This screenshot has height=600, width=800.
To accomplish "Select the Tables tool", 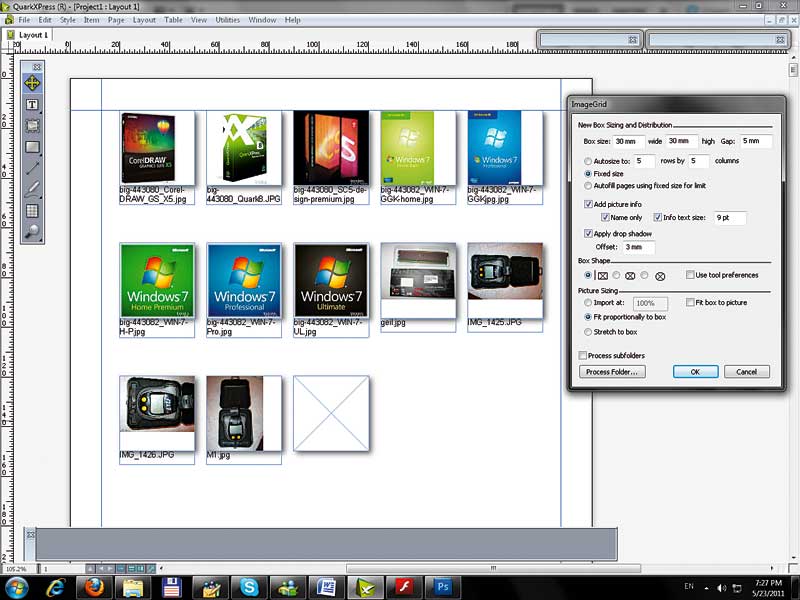I will pyautogui.click(x=32, y=210).
